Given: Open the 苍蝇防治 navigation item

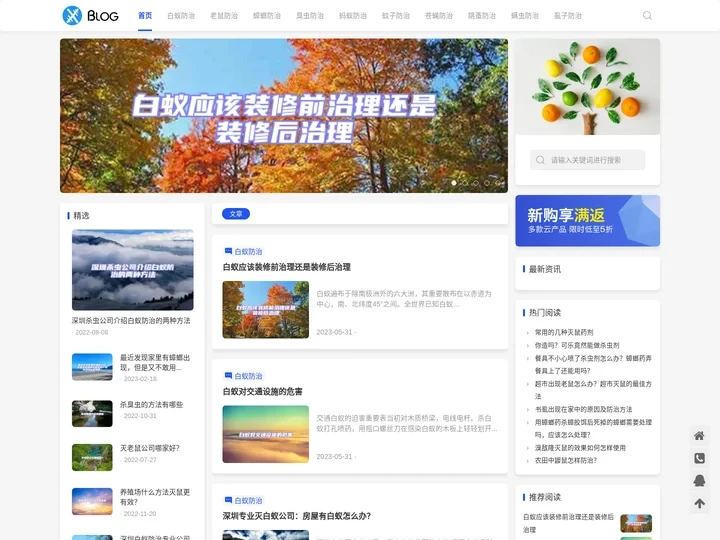Looking at the screenshot, I should point(439,16).
